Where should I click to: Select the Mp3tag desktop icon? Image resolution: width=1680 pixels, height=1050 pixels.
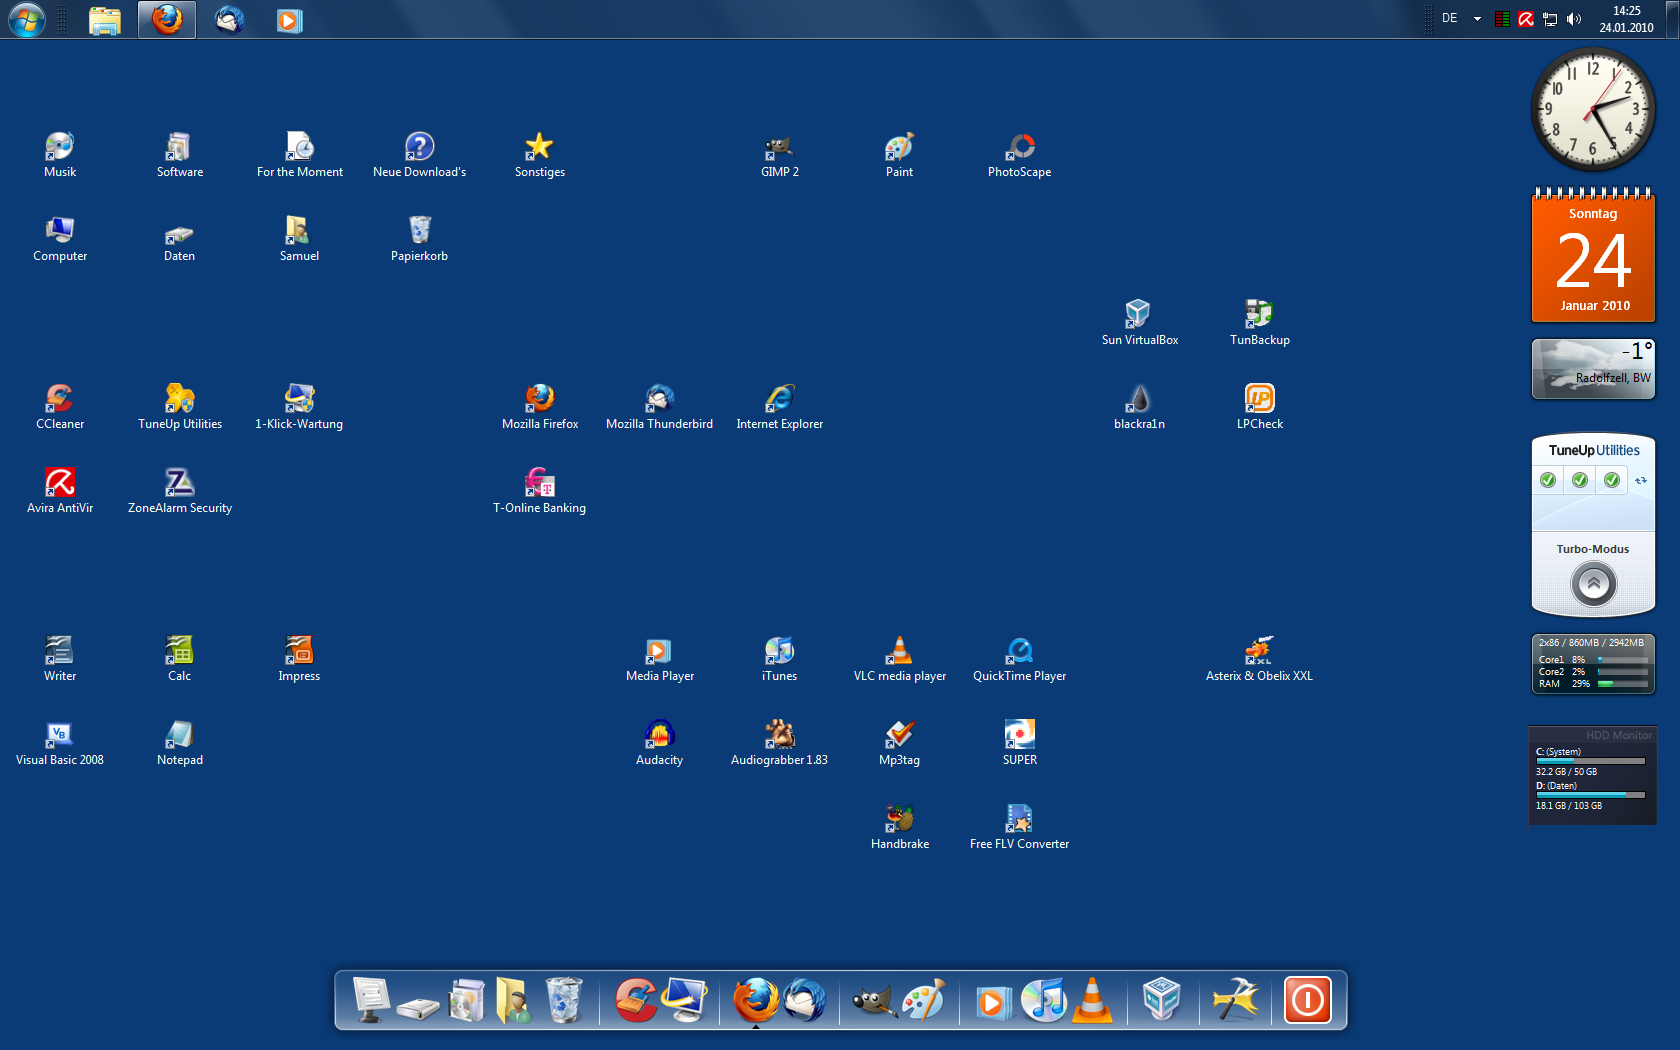pos(900,743)
